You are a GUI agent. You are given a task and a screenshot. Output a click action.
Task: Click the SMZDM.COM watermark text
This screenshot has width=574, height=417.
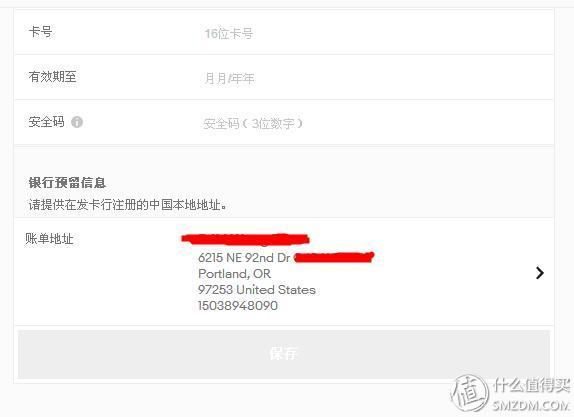(531, 405)
